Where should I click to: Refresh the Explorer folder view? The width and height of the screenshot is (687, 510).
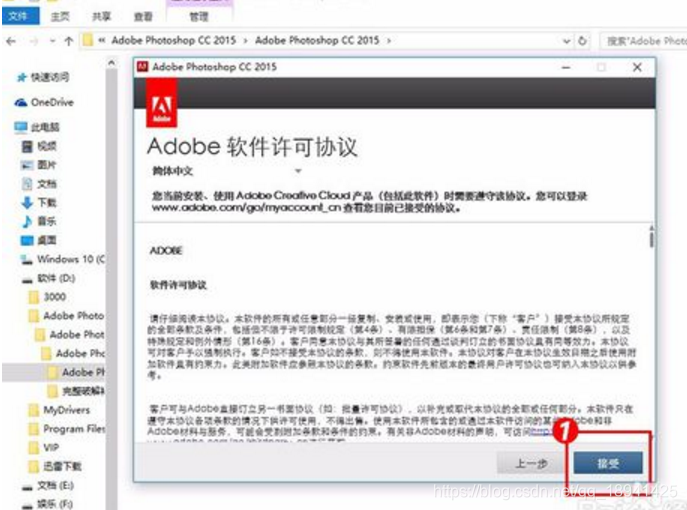pyautogui.click(x=582, y=41)
